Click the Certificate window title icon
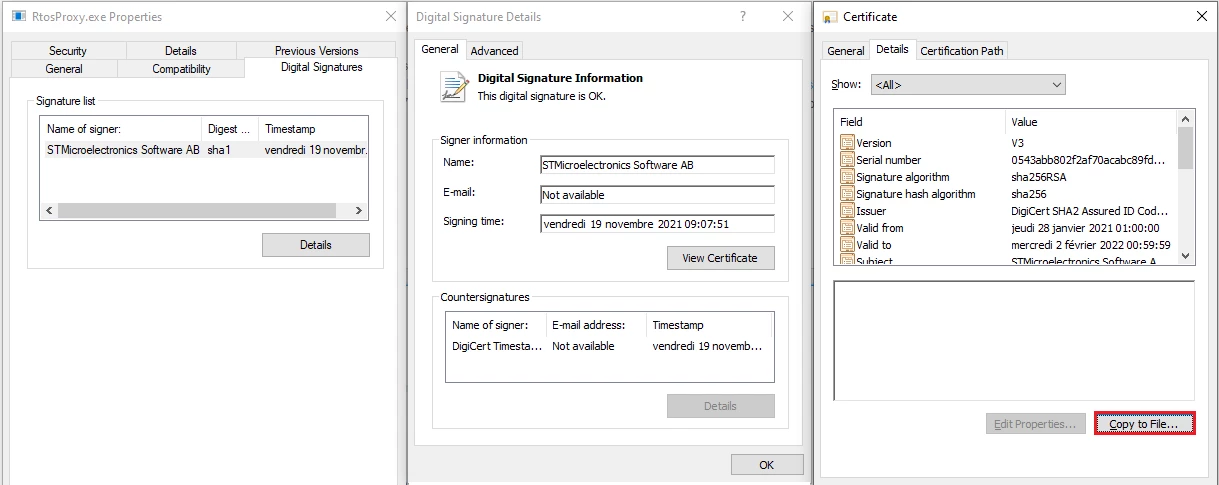The width and height of the screenshot is (1219, 485). click(x=830, y=17)
